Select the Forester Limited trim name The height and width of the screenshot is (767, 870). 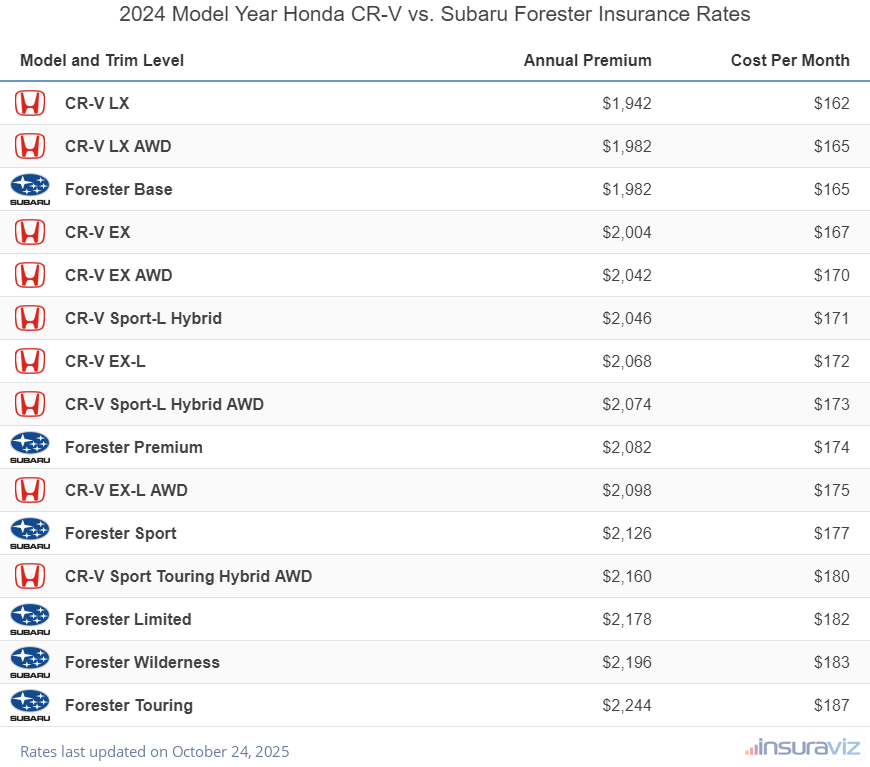[x=128, y=619]
